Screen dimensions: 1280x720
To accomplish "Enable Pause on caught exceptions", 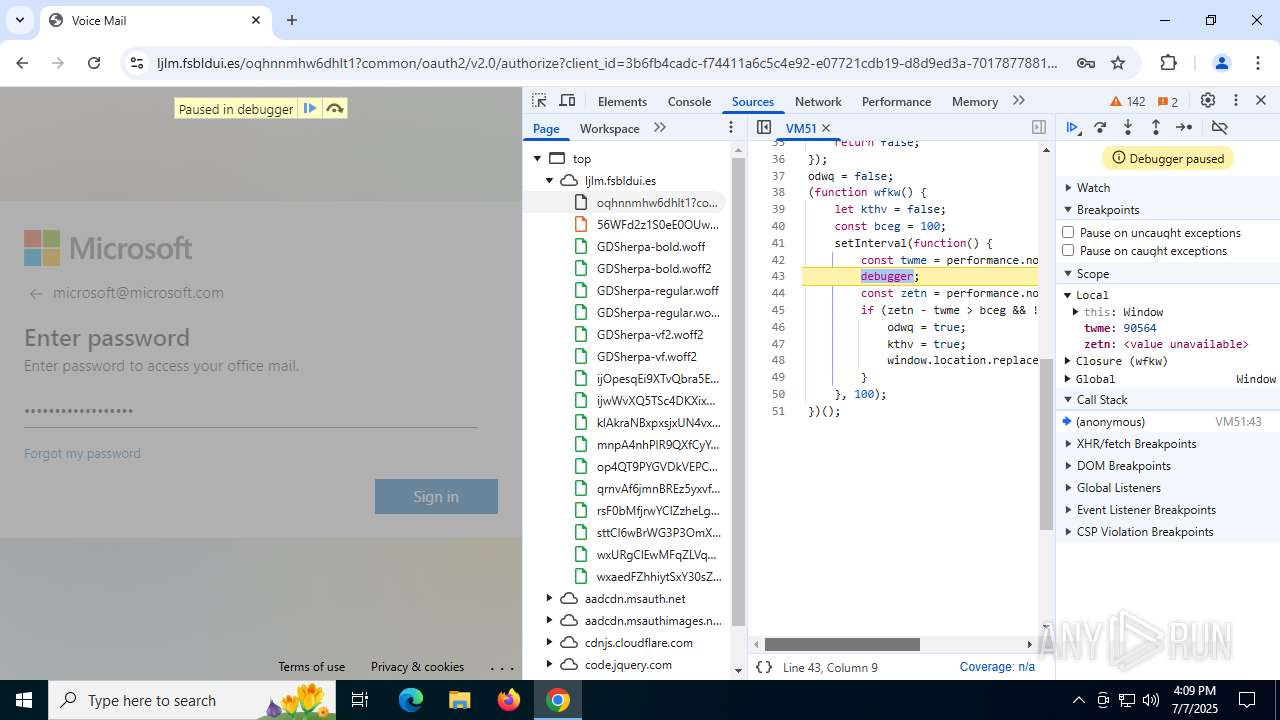I will (x=1068, y=250).
